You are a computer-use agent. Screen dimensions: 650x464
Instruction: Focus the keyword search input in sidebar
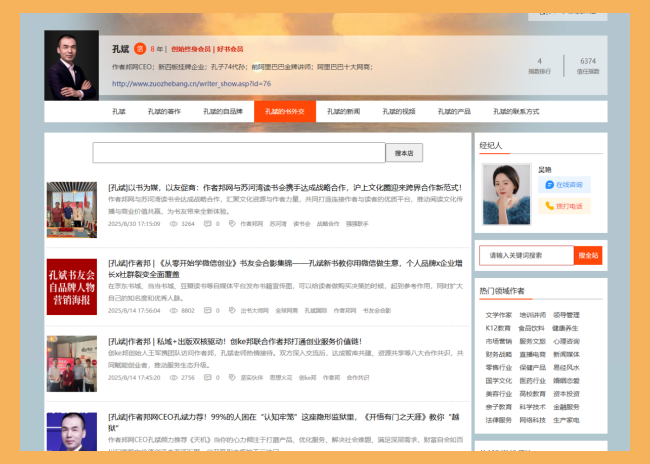pos(526,255)
